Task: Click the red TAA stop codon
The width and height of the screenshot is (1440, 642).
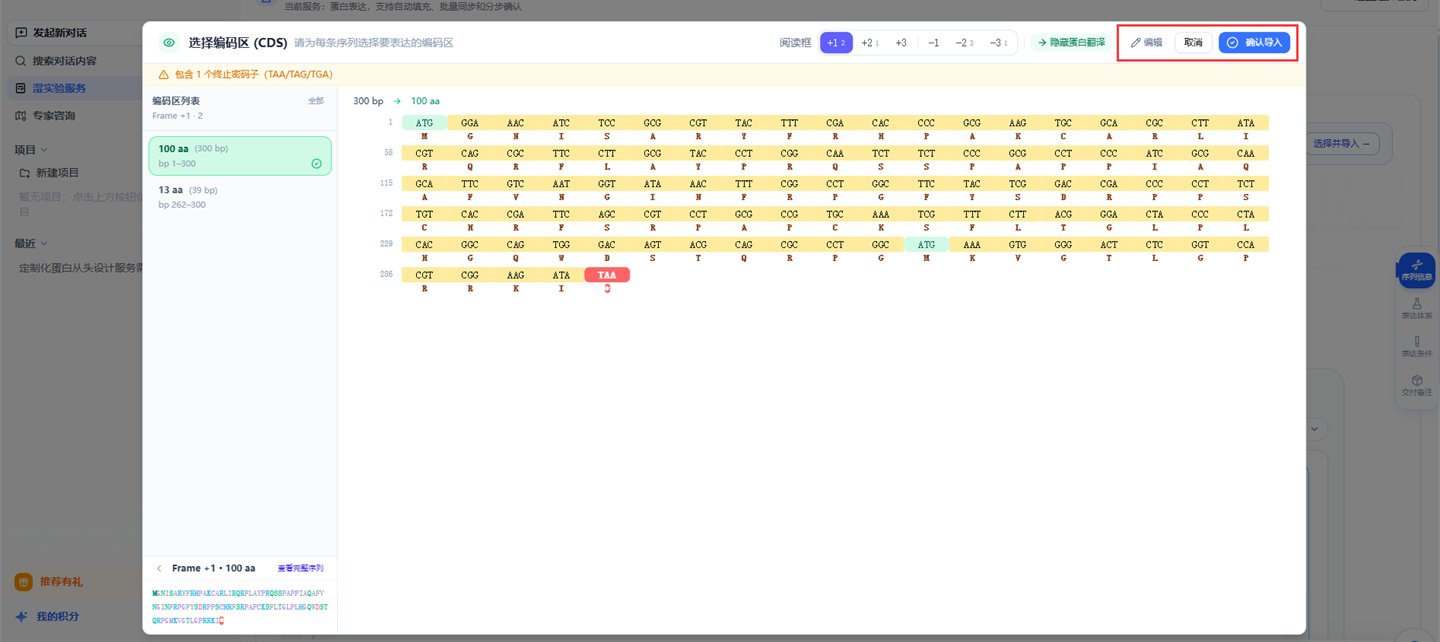Action: click(x=607, y=275)
